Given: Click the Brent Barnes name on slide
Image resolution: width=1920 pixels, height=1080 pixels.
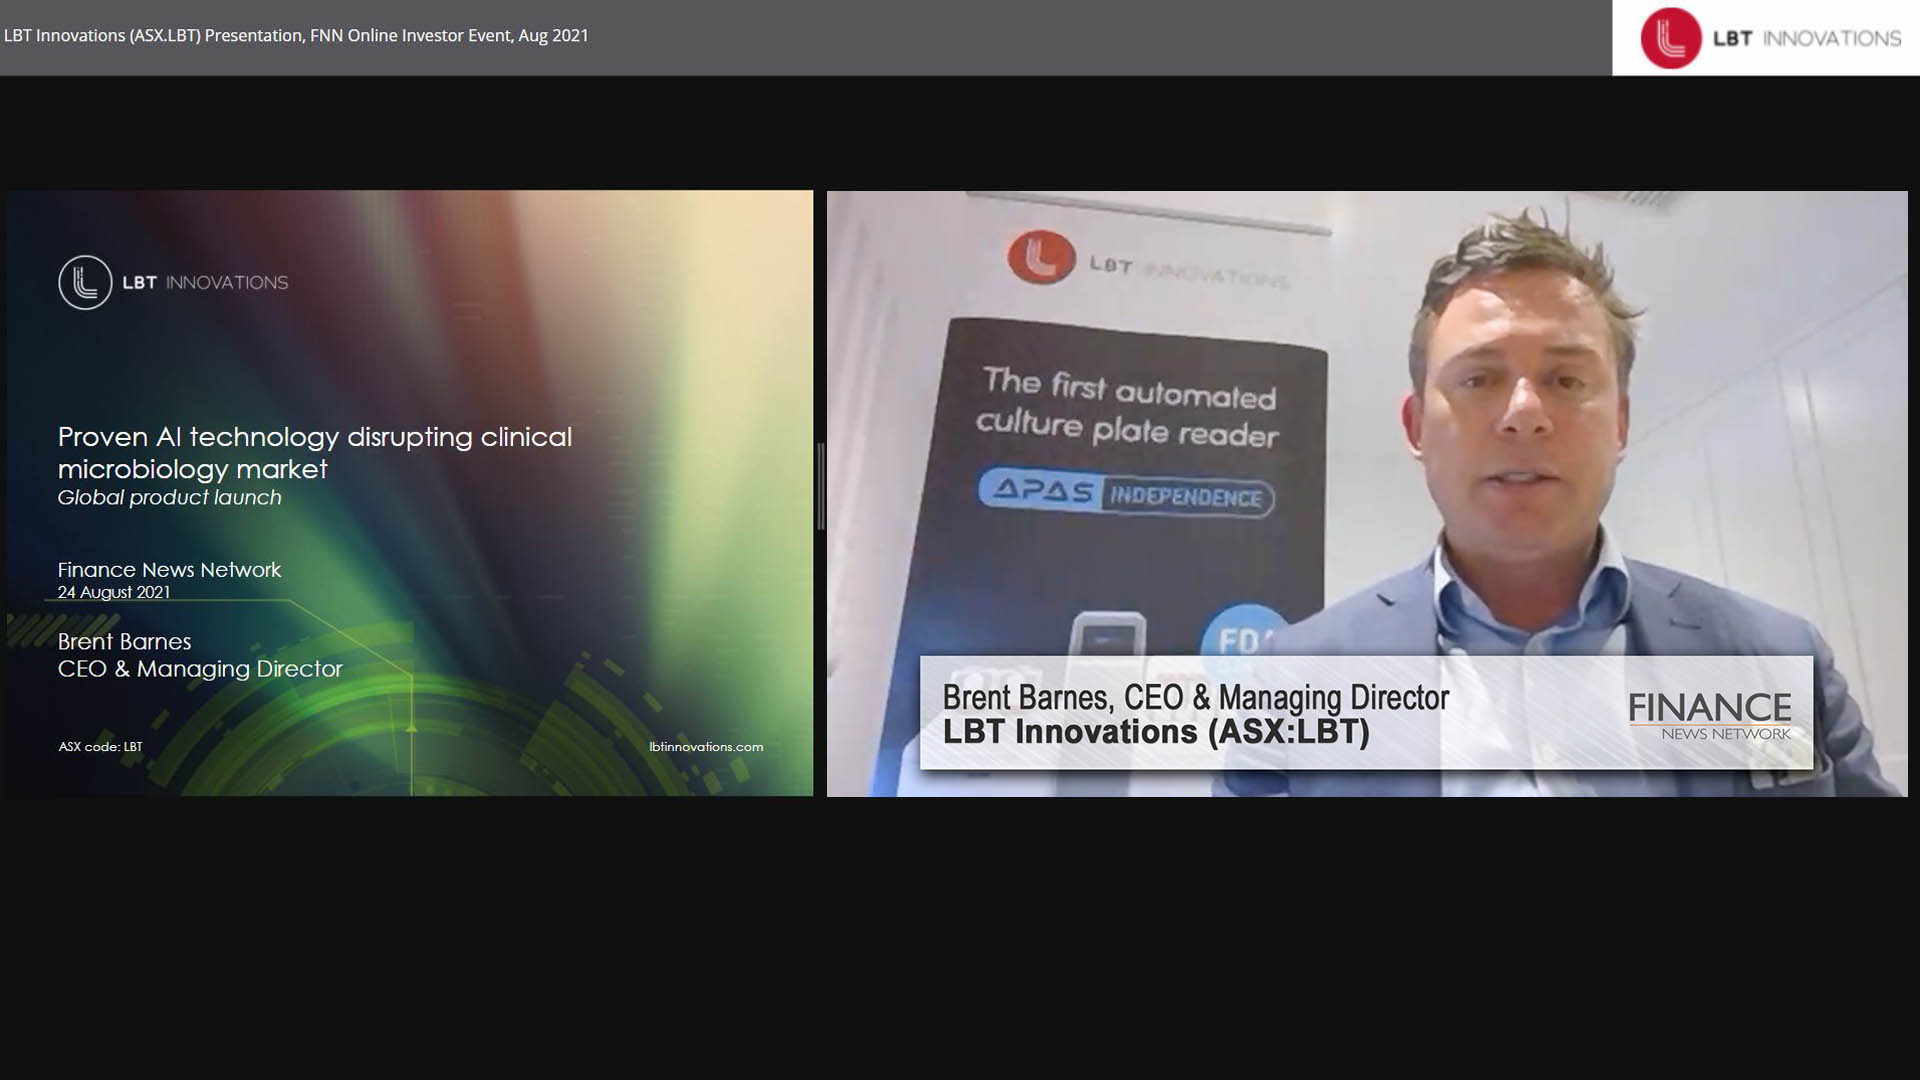Looking at the screenshot, I should (x=124, y=642).
